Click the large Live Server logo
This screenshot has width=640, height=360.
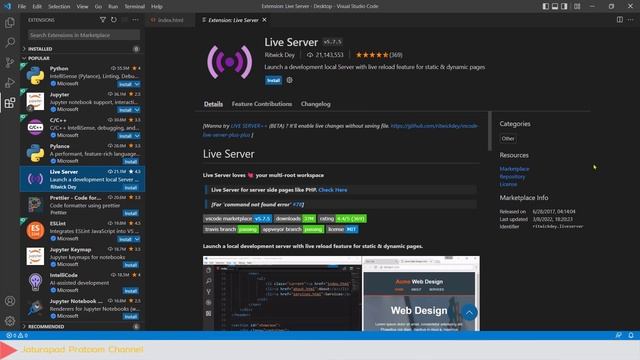(230, 62)
